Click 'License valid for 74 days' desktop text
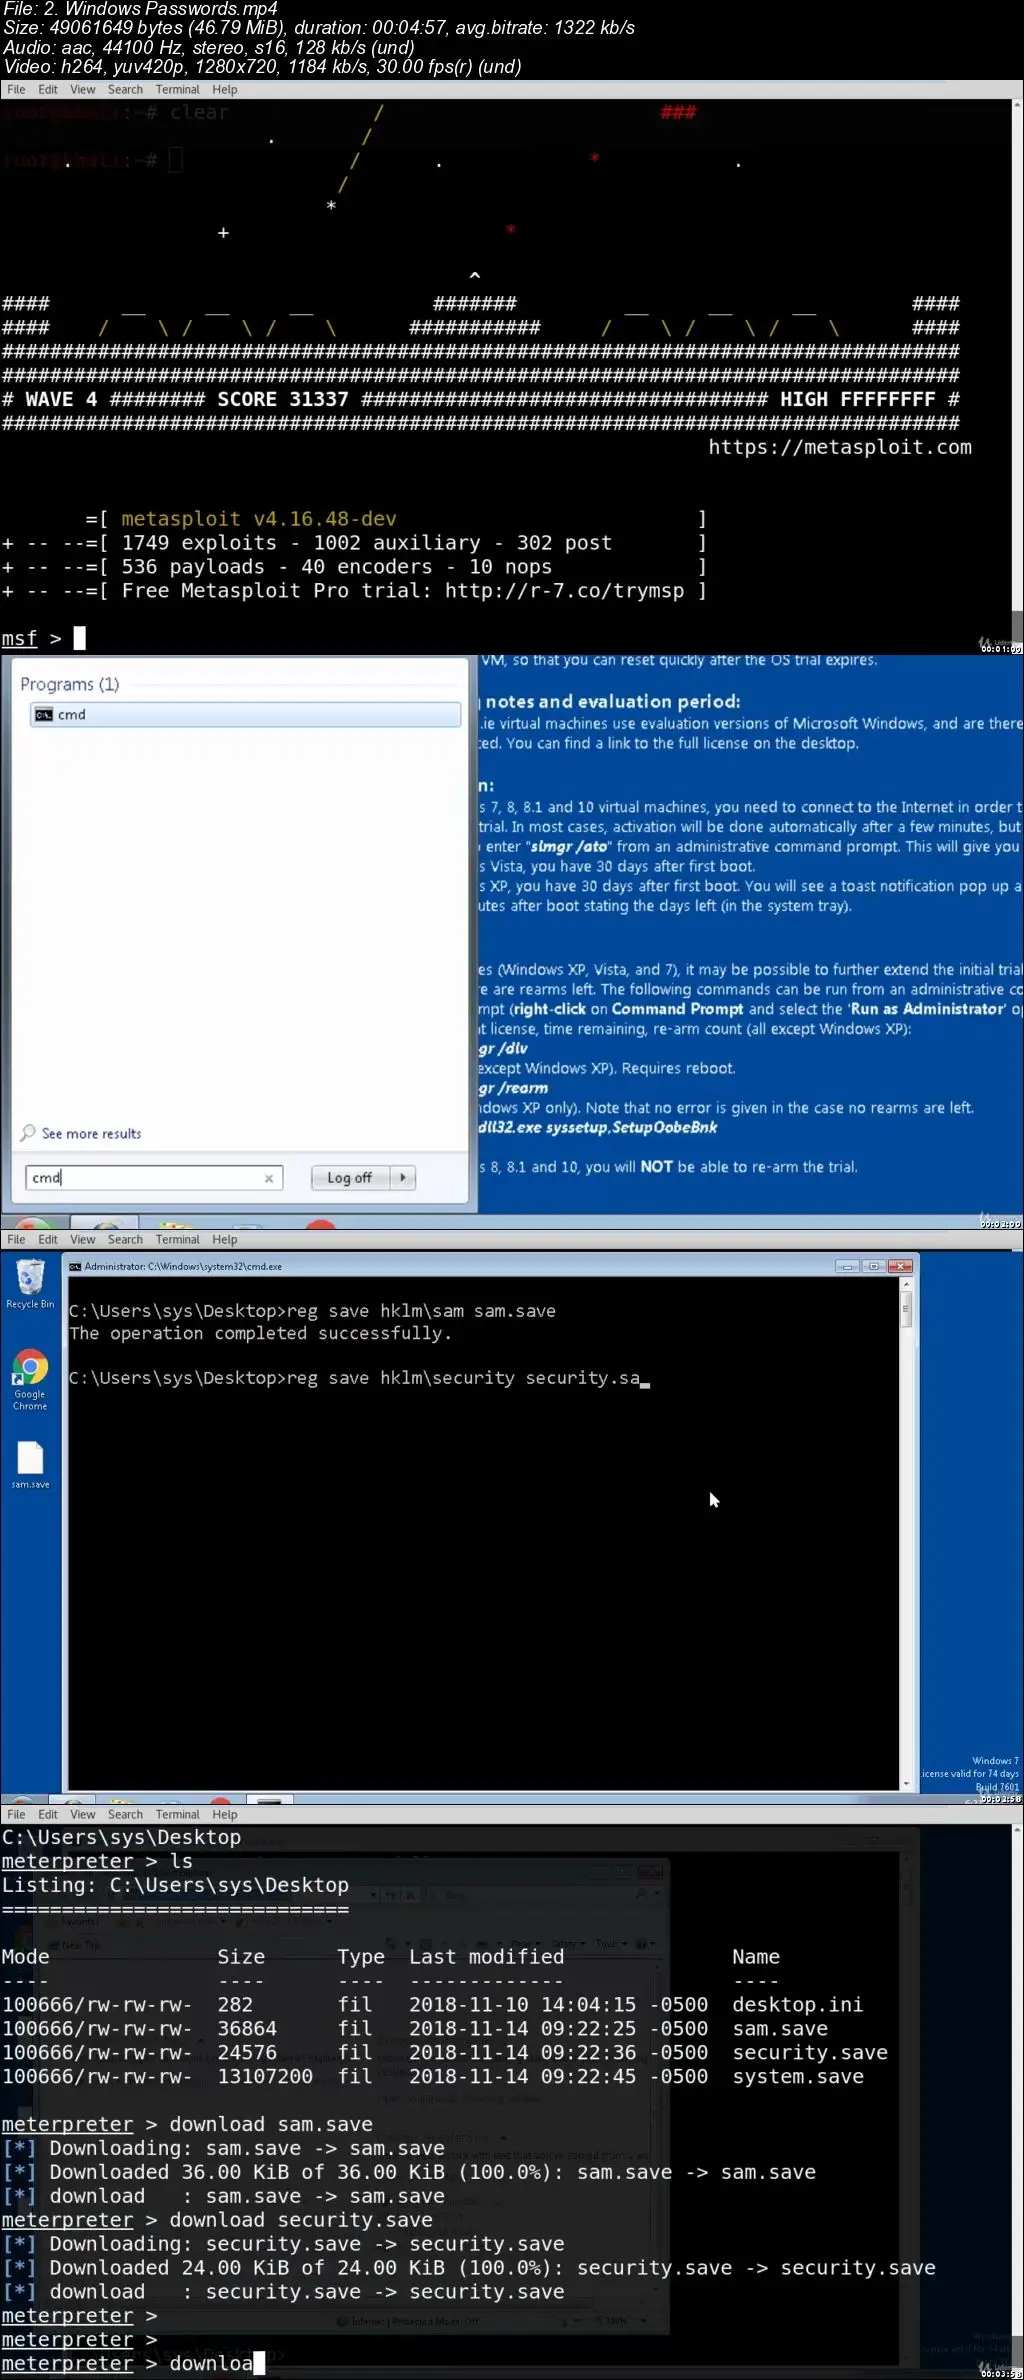This screenshot has width=1024, height=2380. click(x=970, y=1773)
